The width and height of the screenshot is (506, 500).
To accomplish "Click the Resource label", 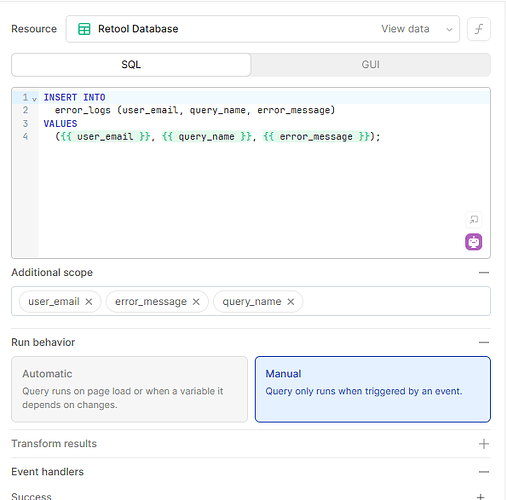I will pos(34,29).
